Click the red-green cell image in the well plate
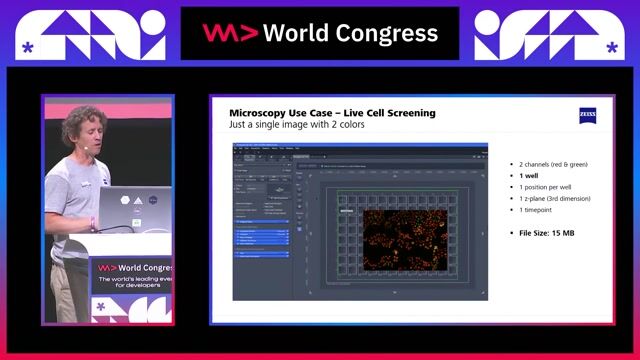This screenshot has width=640, height=360. point(405,240)
